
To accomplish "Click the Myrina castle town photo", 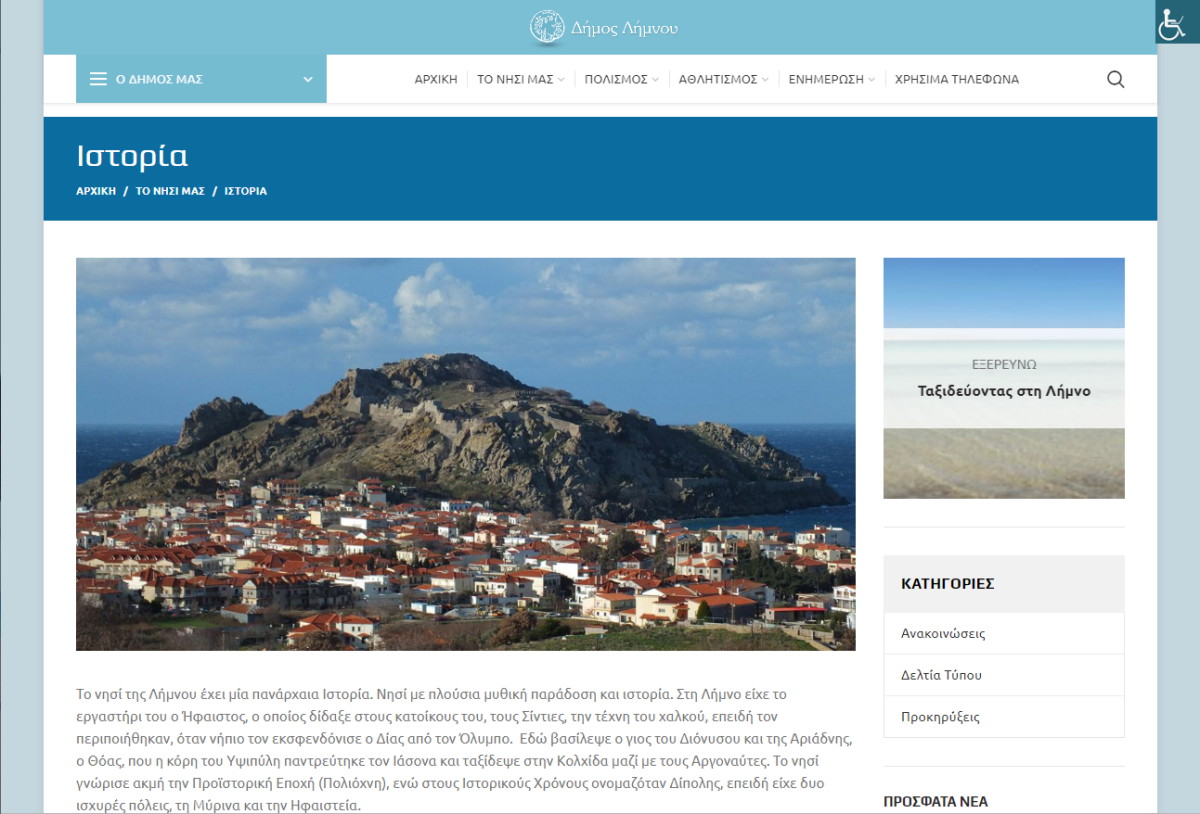I will pyautogui.click(x=465, y=454).
